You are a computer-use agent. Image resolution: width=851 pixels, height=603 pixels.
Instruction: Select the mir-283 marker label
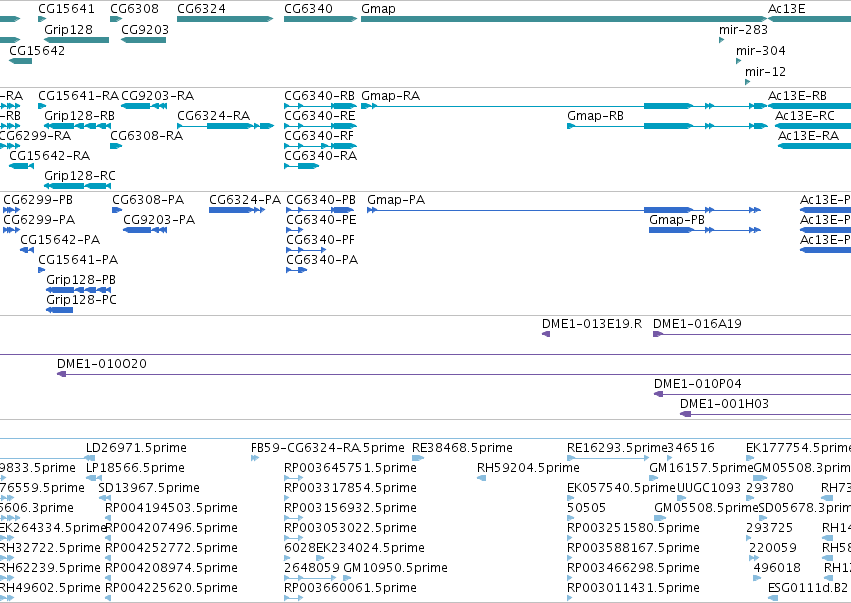[743, 29]
